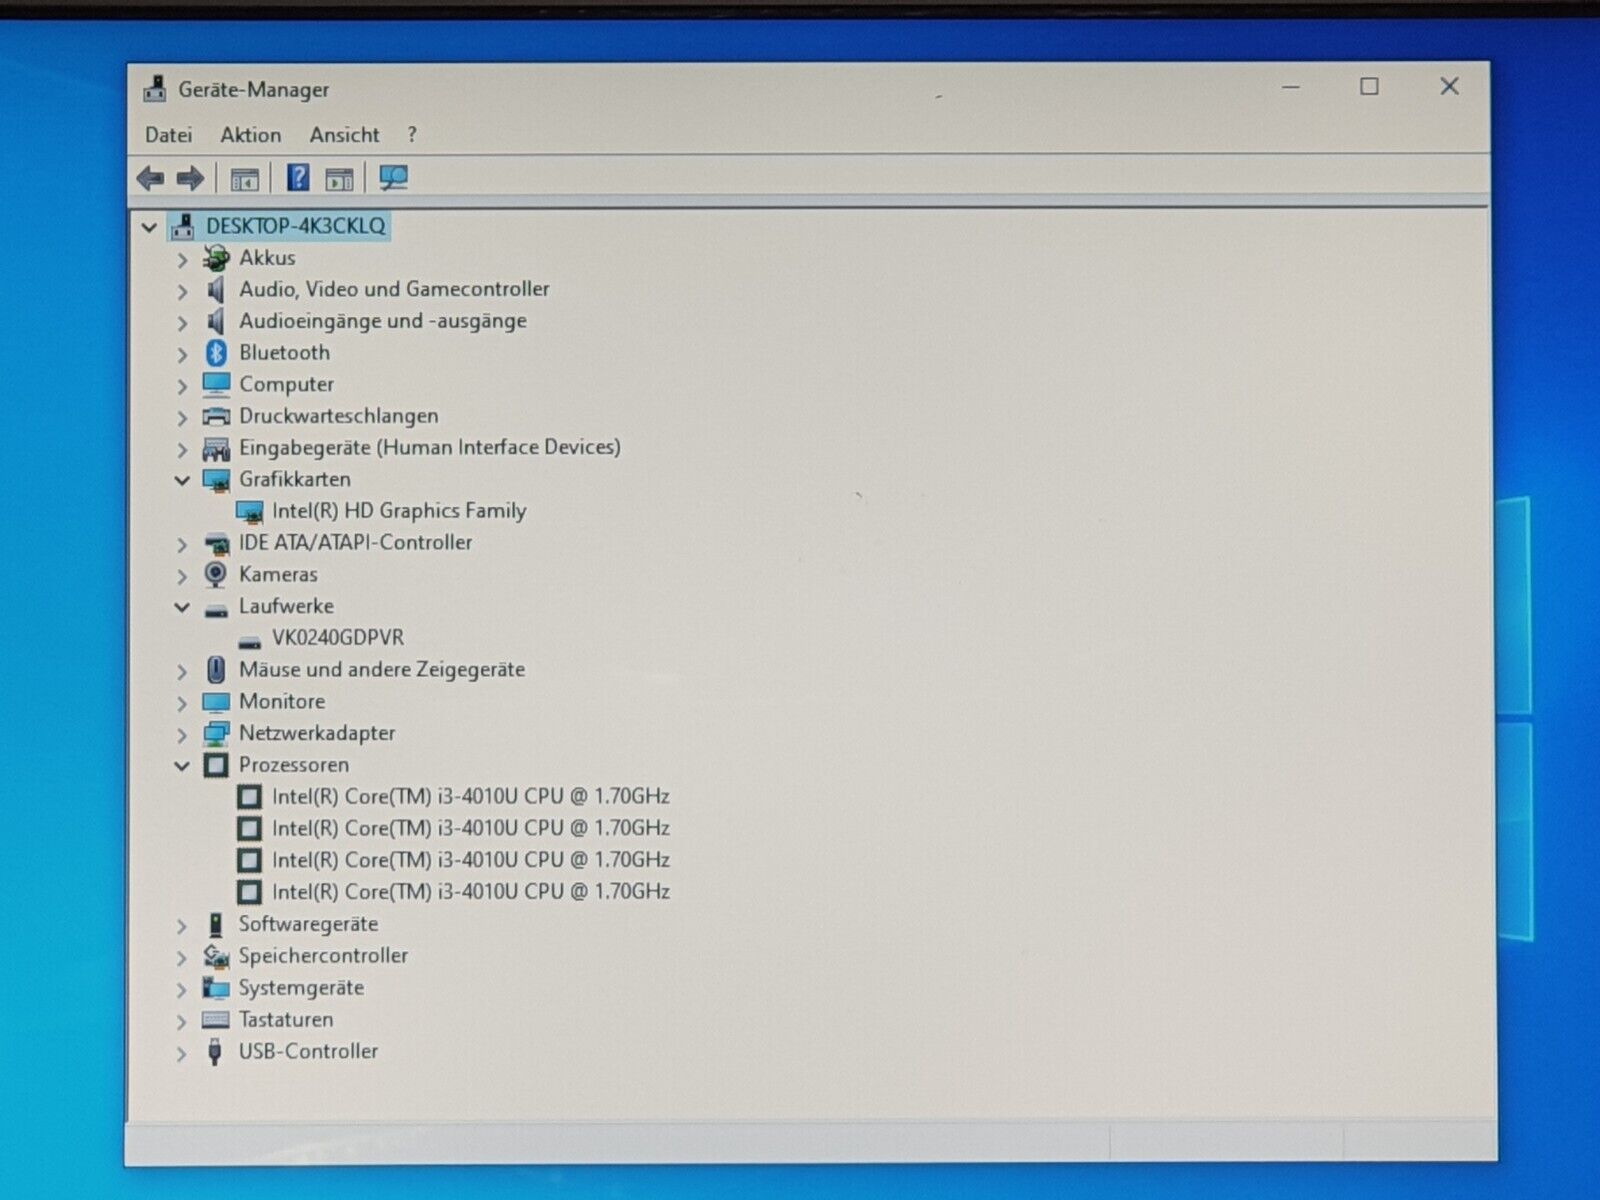Image resolution: width=1600 pixels, height=1200 pixels.
Task: Expand the USB-Controller category
Action: pos(182,1053)
